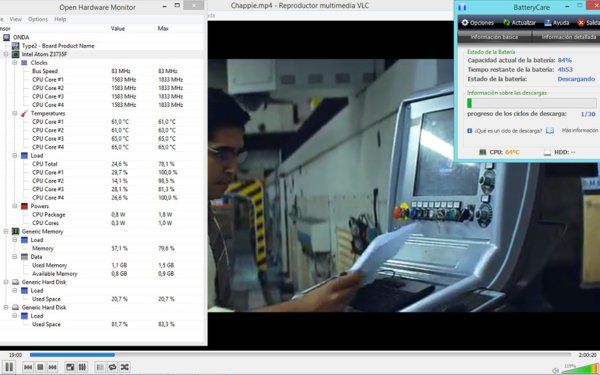The height and width of the screenshot is (375, 600).
Task: Click the BatteryCare discharge cycle progress bar
Action: coord(532,103)
